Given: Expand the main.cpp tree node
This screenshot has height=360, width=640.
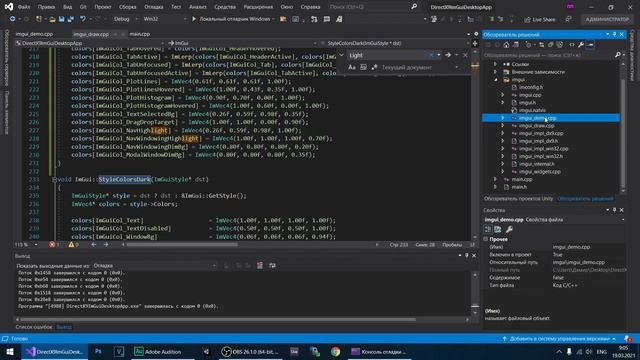Looking at the screenshot, I should [x=495, y=179].
